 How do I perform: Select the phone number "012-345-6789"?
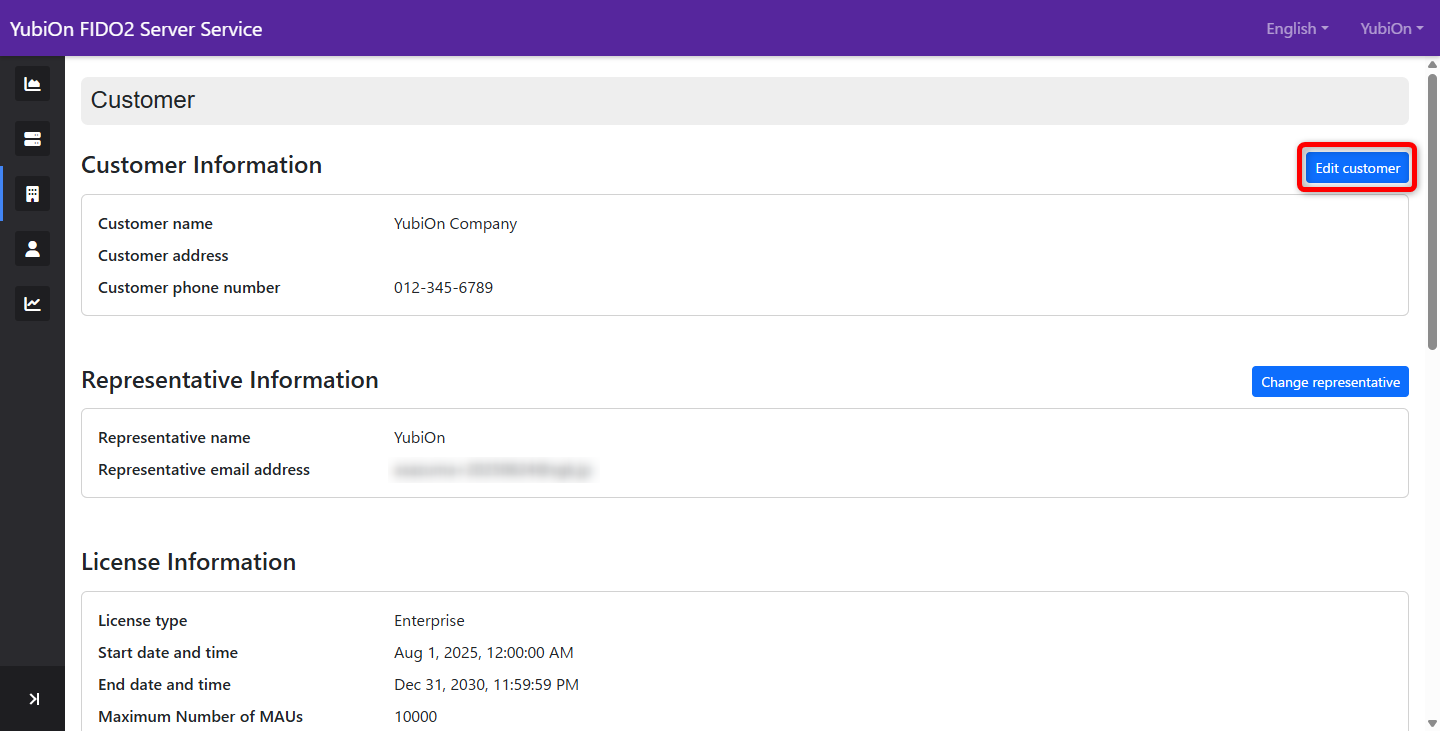tap(443, 288)
